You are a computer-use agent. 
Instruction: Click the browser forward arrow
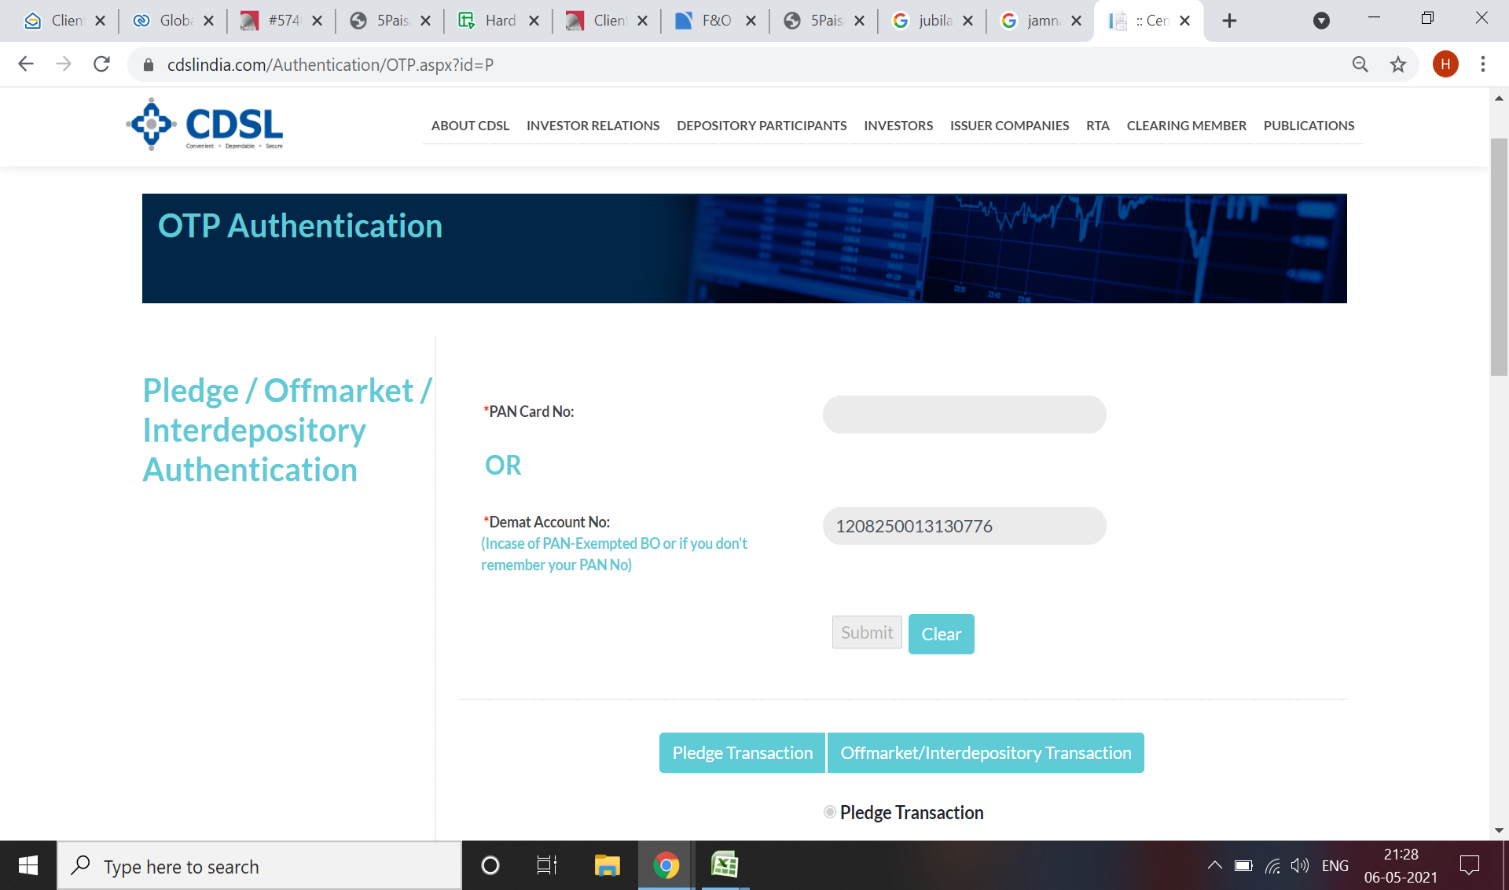[x=64, y=64]
